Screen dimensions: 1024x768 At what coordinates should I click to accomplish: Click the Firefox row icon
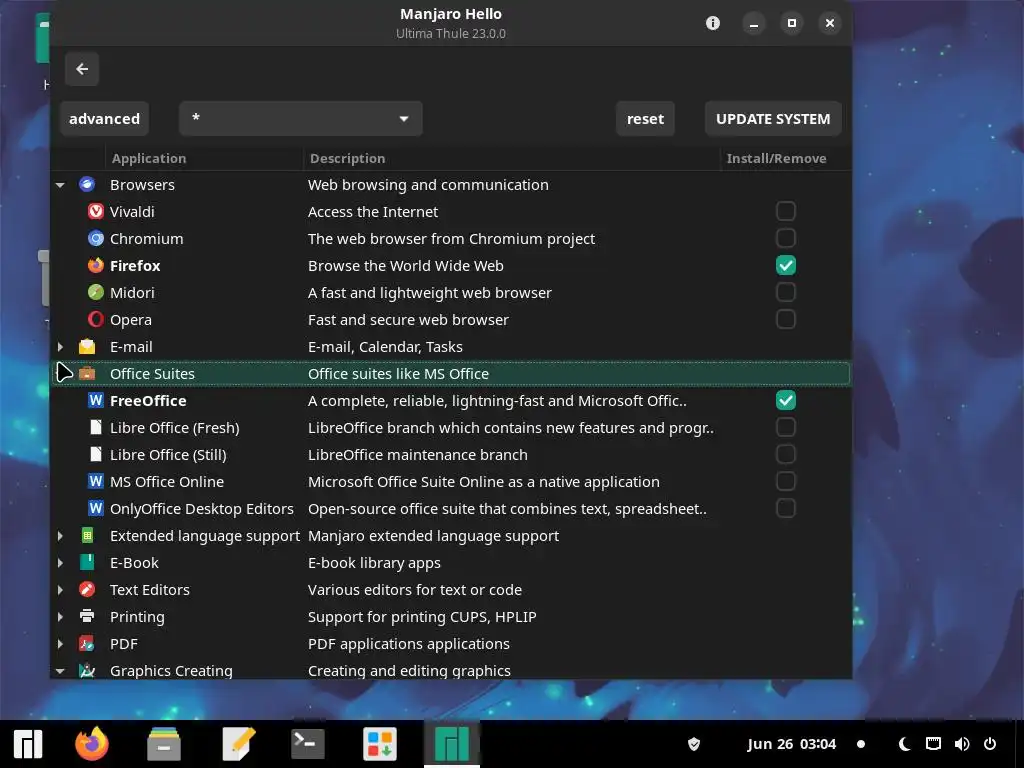click(96, 266)
